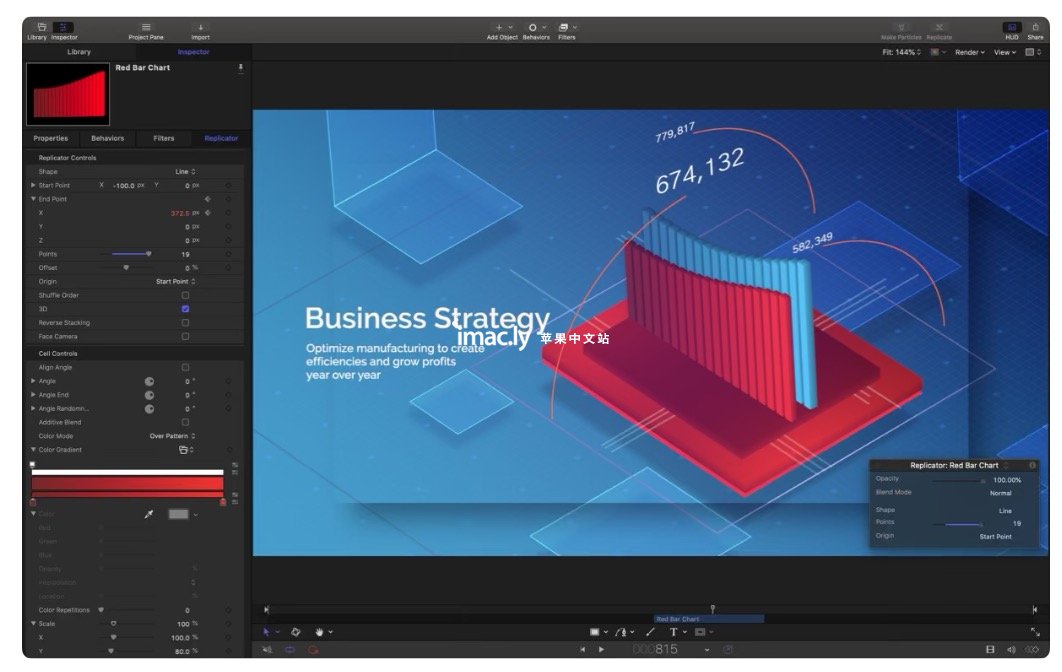This screenshot has height=672, width=1062.
Task: Click the player expand-to-full-screen icon
Action: click(1035, 631)
